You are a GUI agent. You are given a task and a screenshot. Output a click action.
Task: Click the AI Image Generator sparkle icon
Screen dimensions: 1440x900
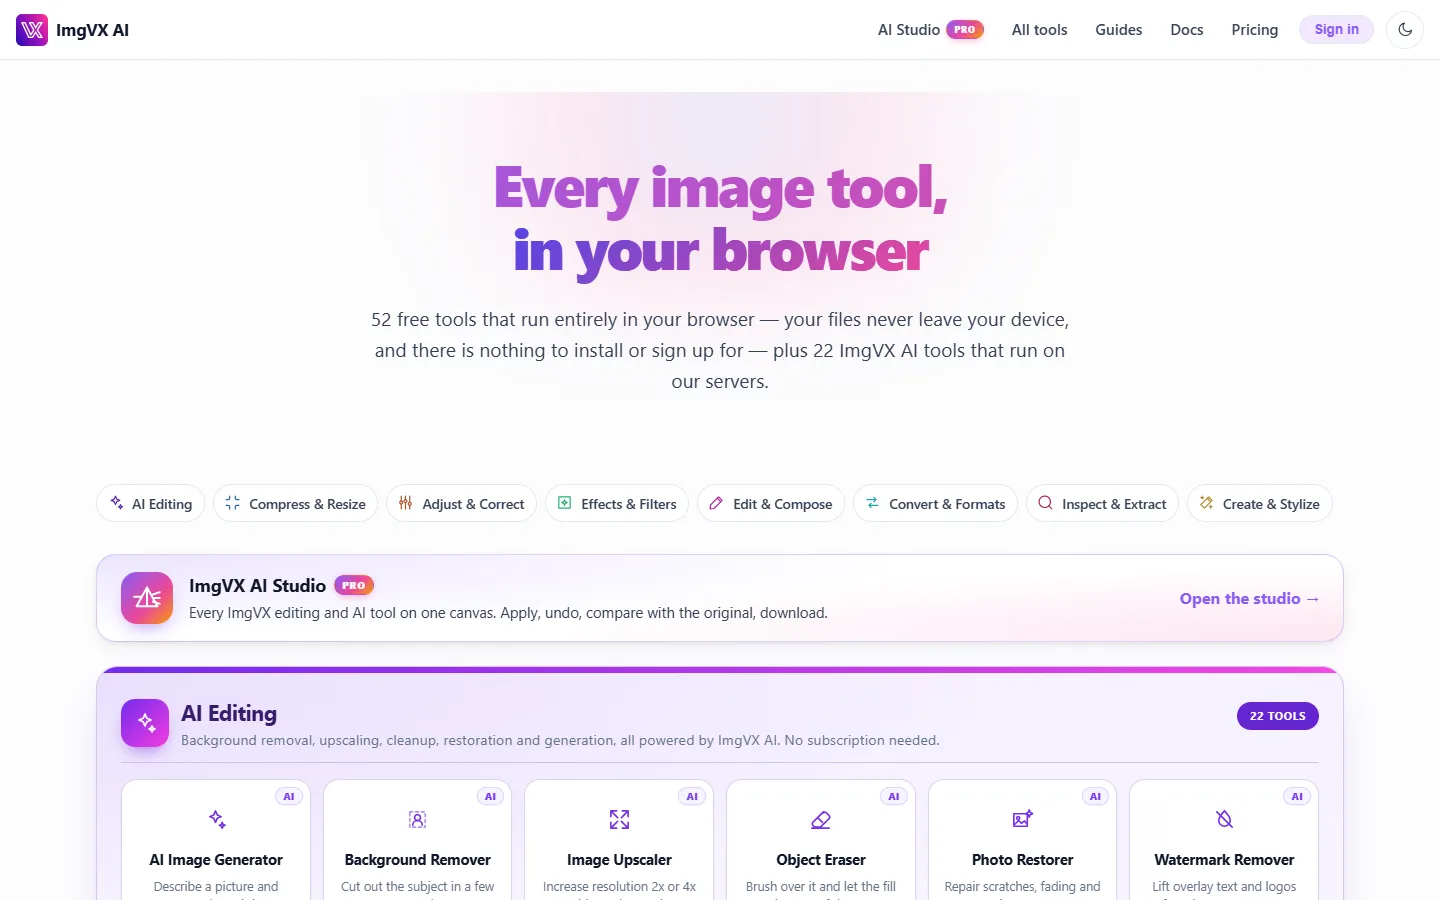(x=216, y=820)
